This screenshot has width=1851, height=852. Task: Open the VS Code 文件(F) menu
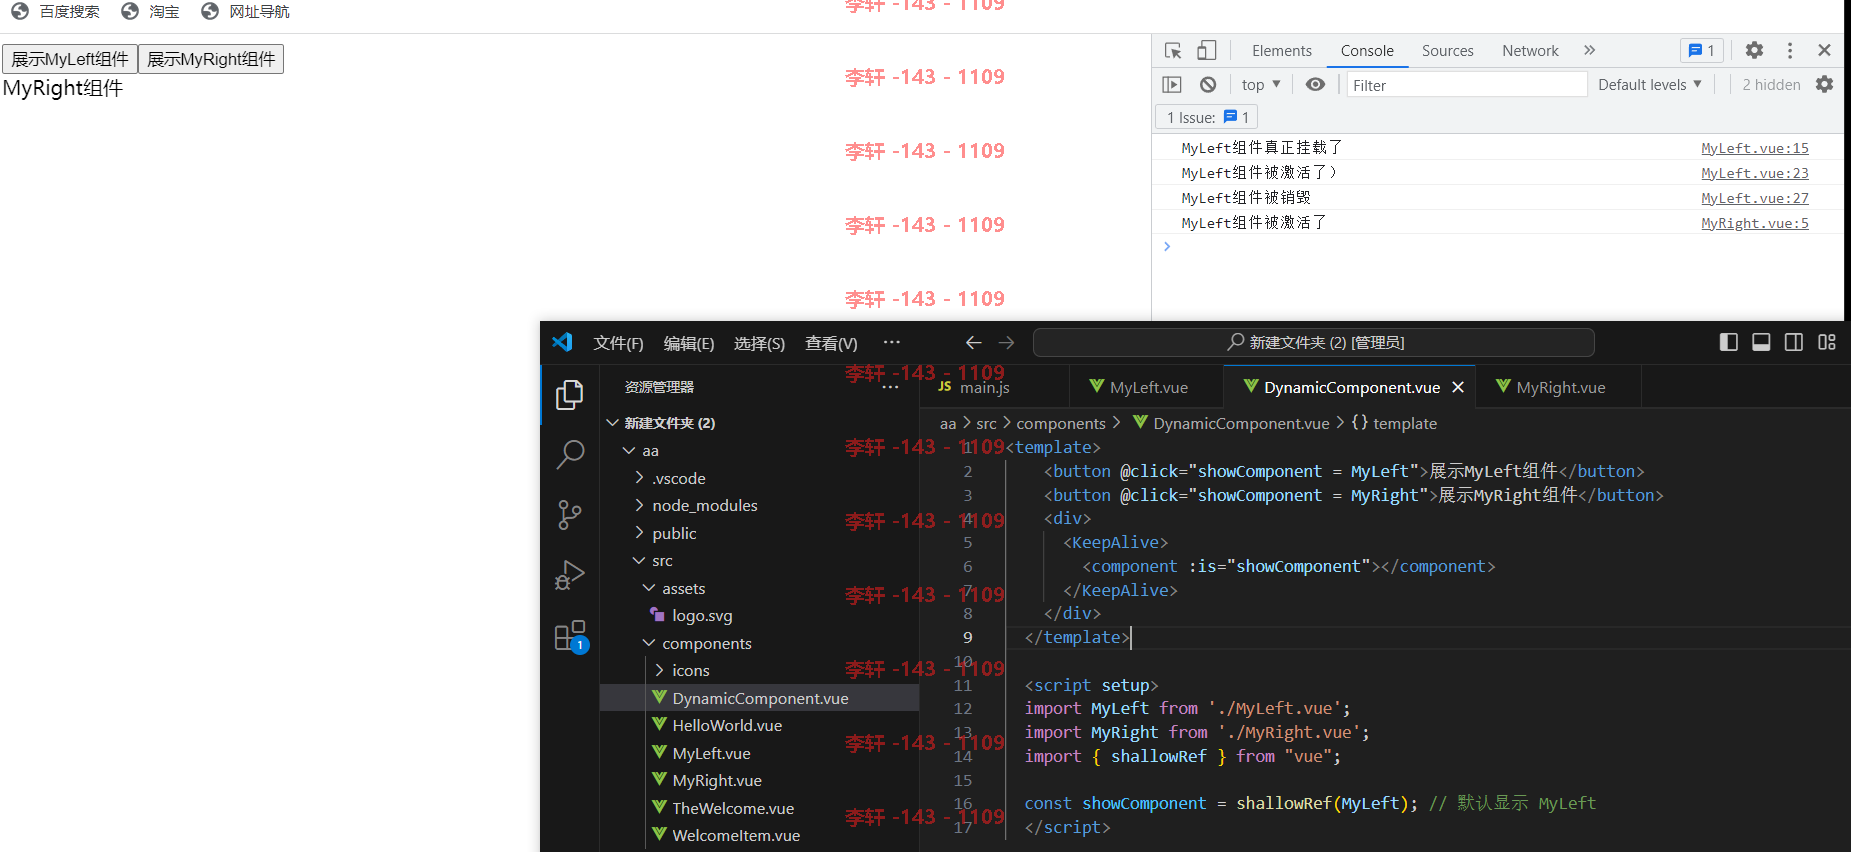618,343
